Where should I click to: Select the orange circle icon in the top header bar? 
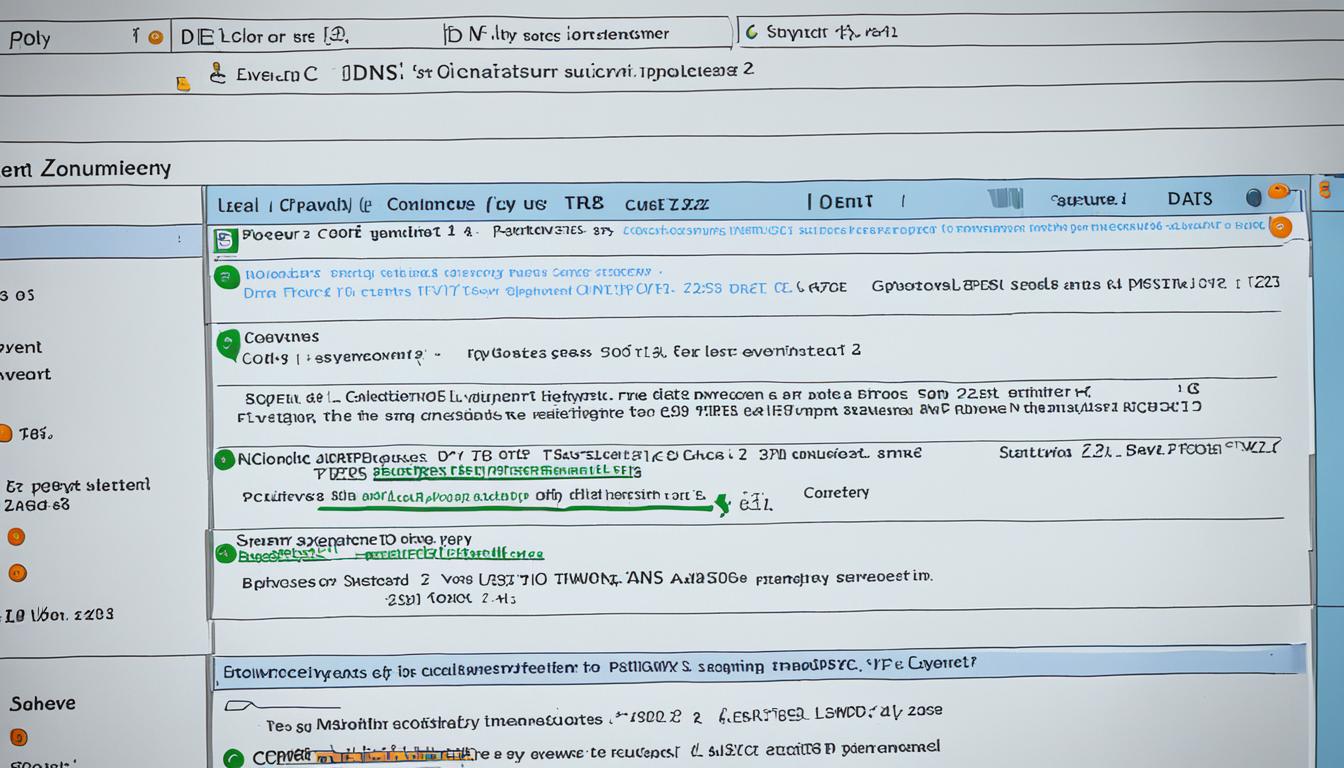click(x=157, y=35)
